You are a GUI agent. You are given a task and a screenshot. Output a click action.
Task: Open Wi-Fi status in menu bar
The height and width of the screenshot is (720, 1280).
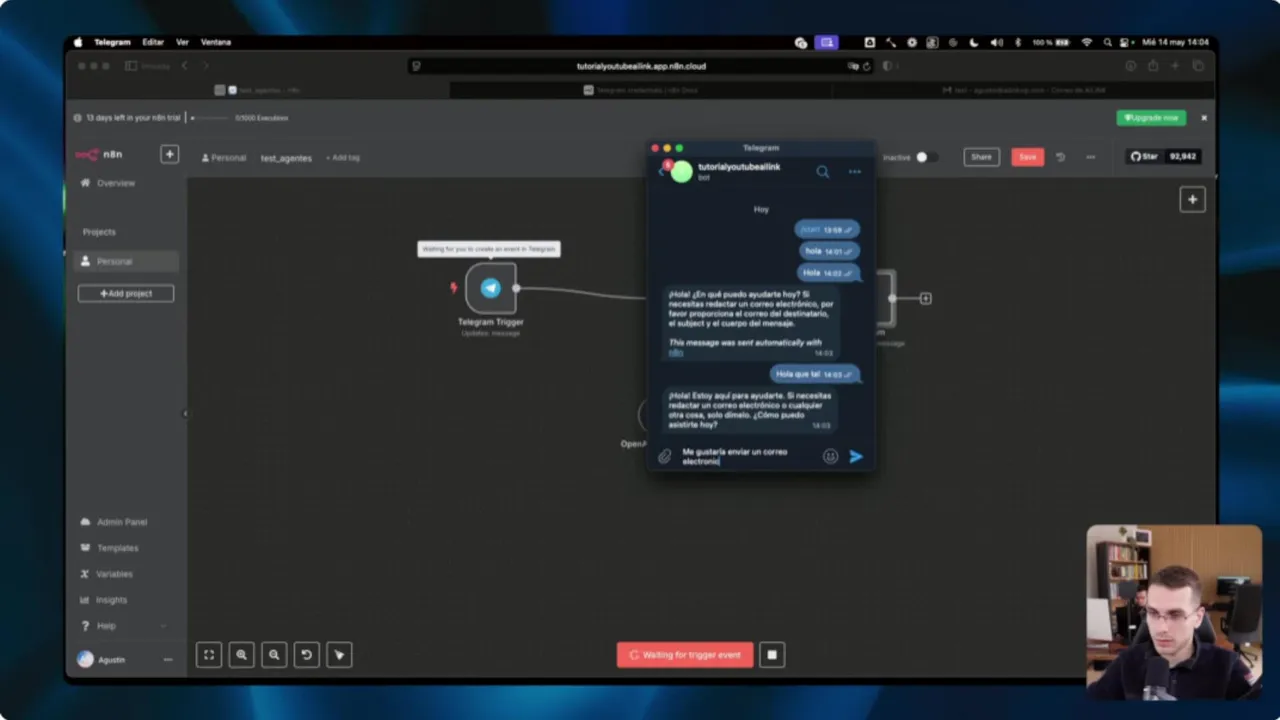coord(1087,42)
